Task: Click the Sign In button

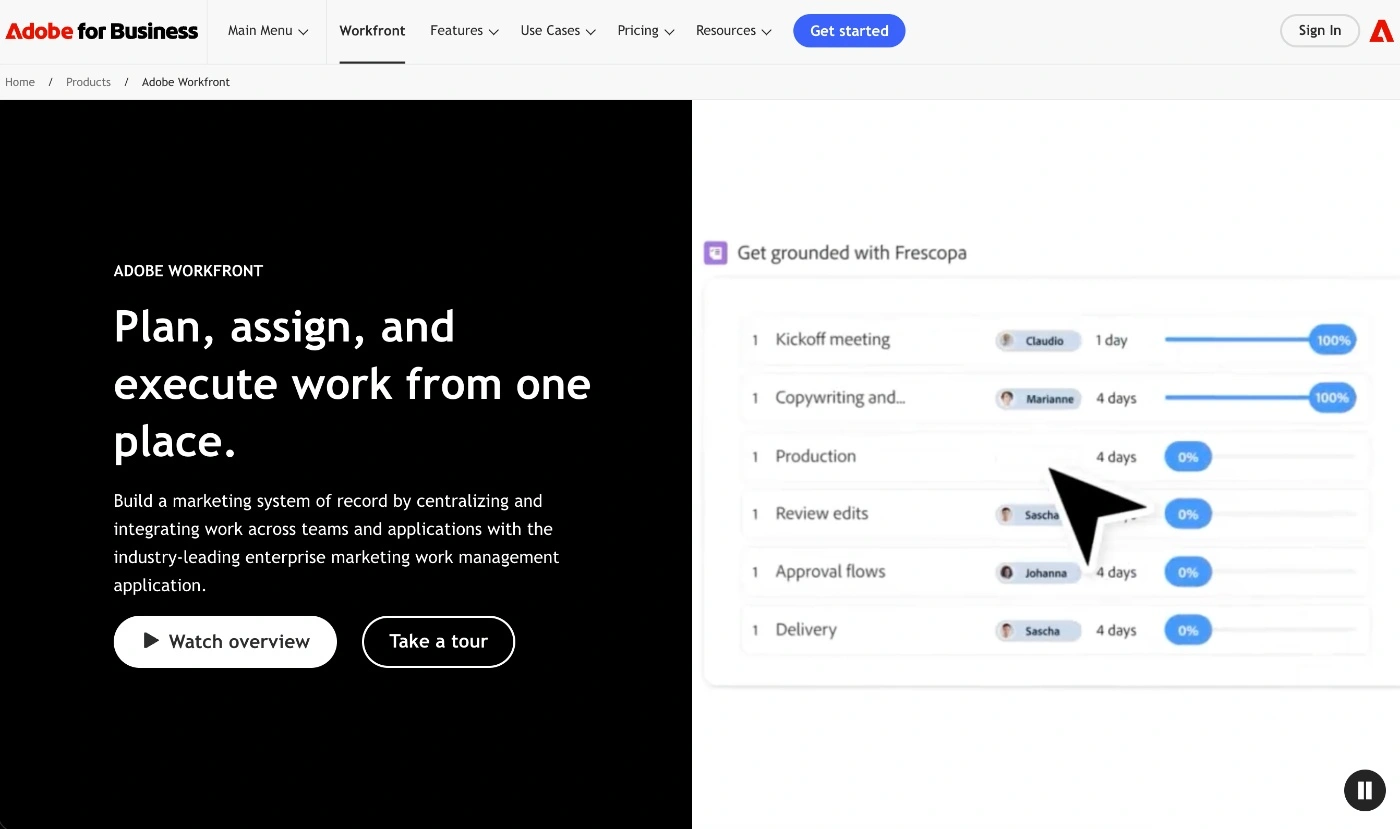Action: click(x=1319, y=31)
